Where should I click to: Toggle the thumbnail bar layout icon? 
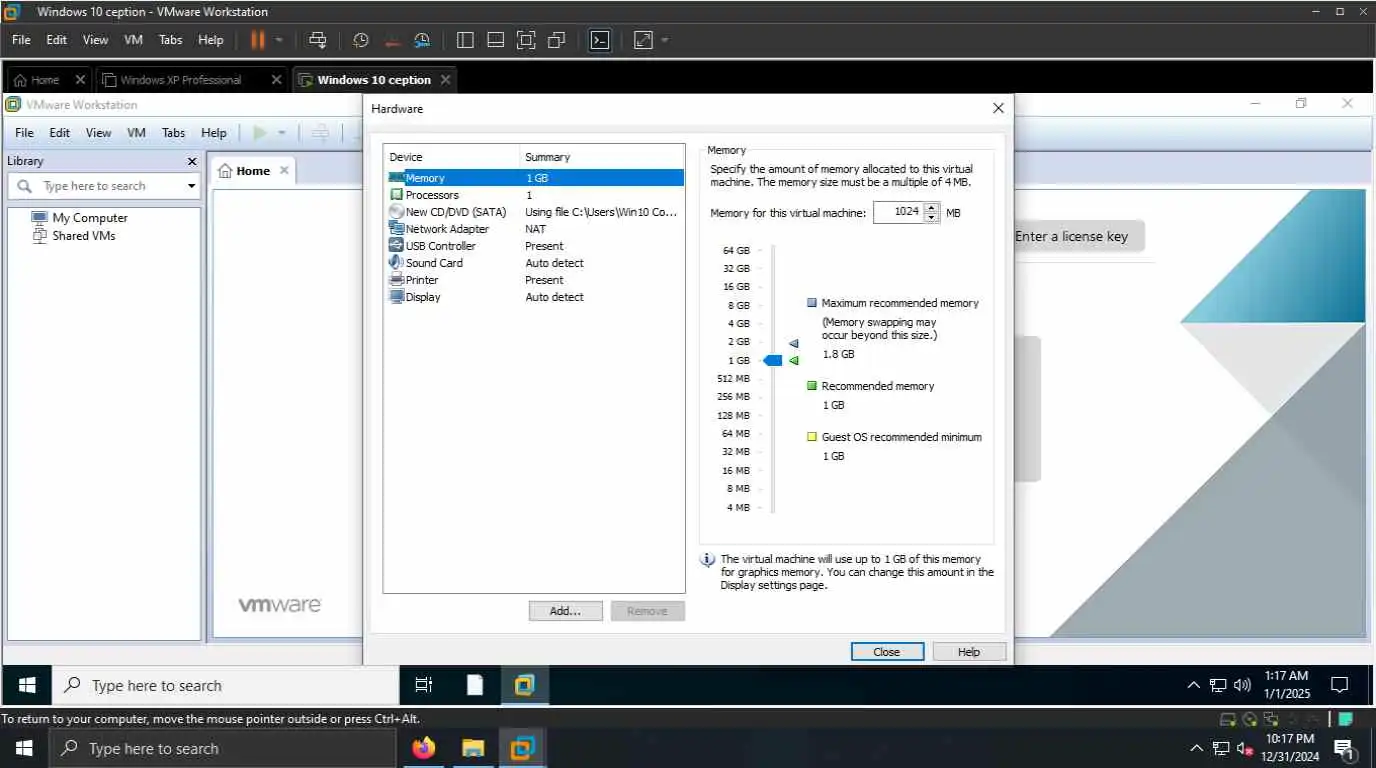(495, 40)
